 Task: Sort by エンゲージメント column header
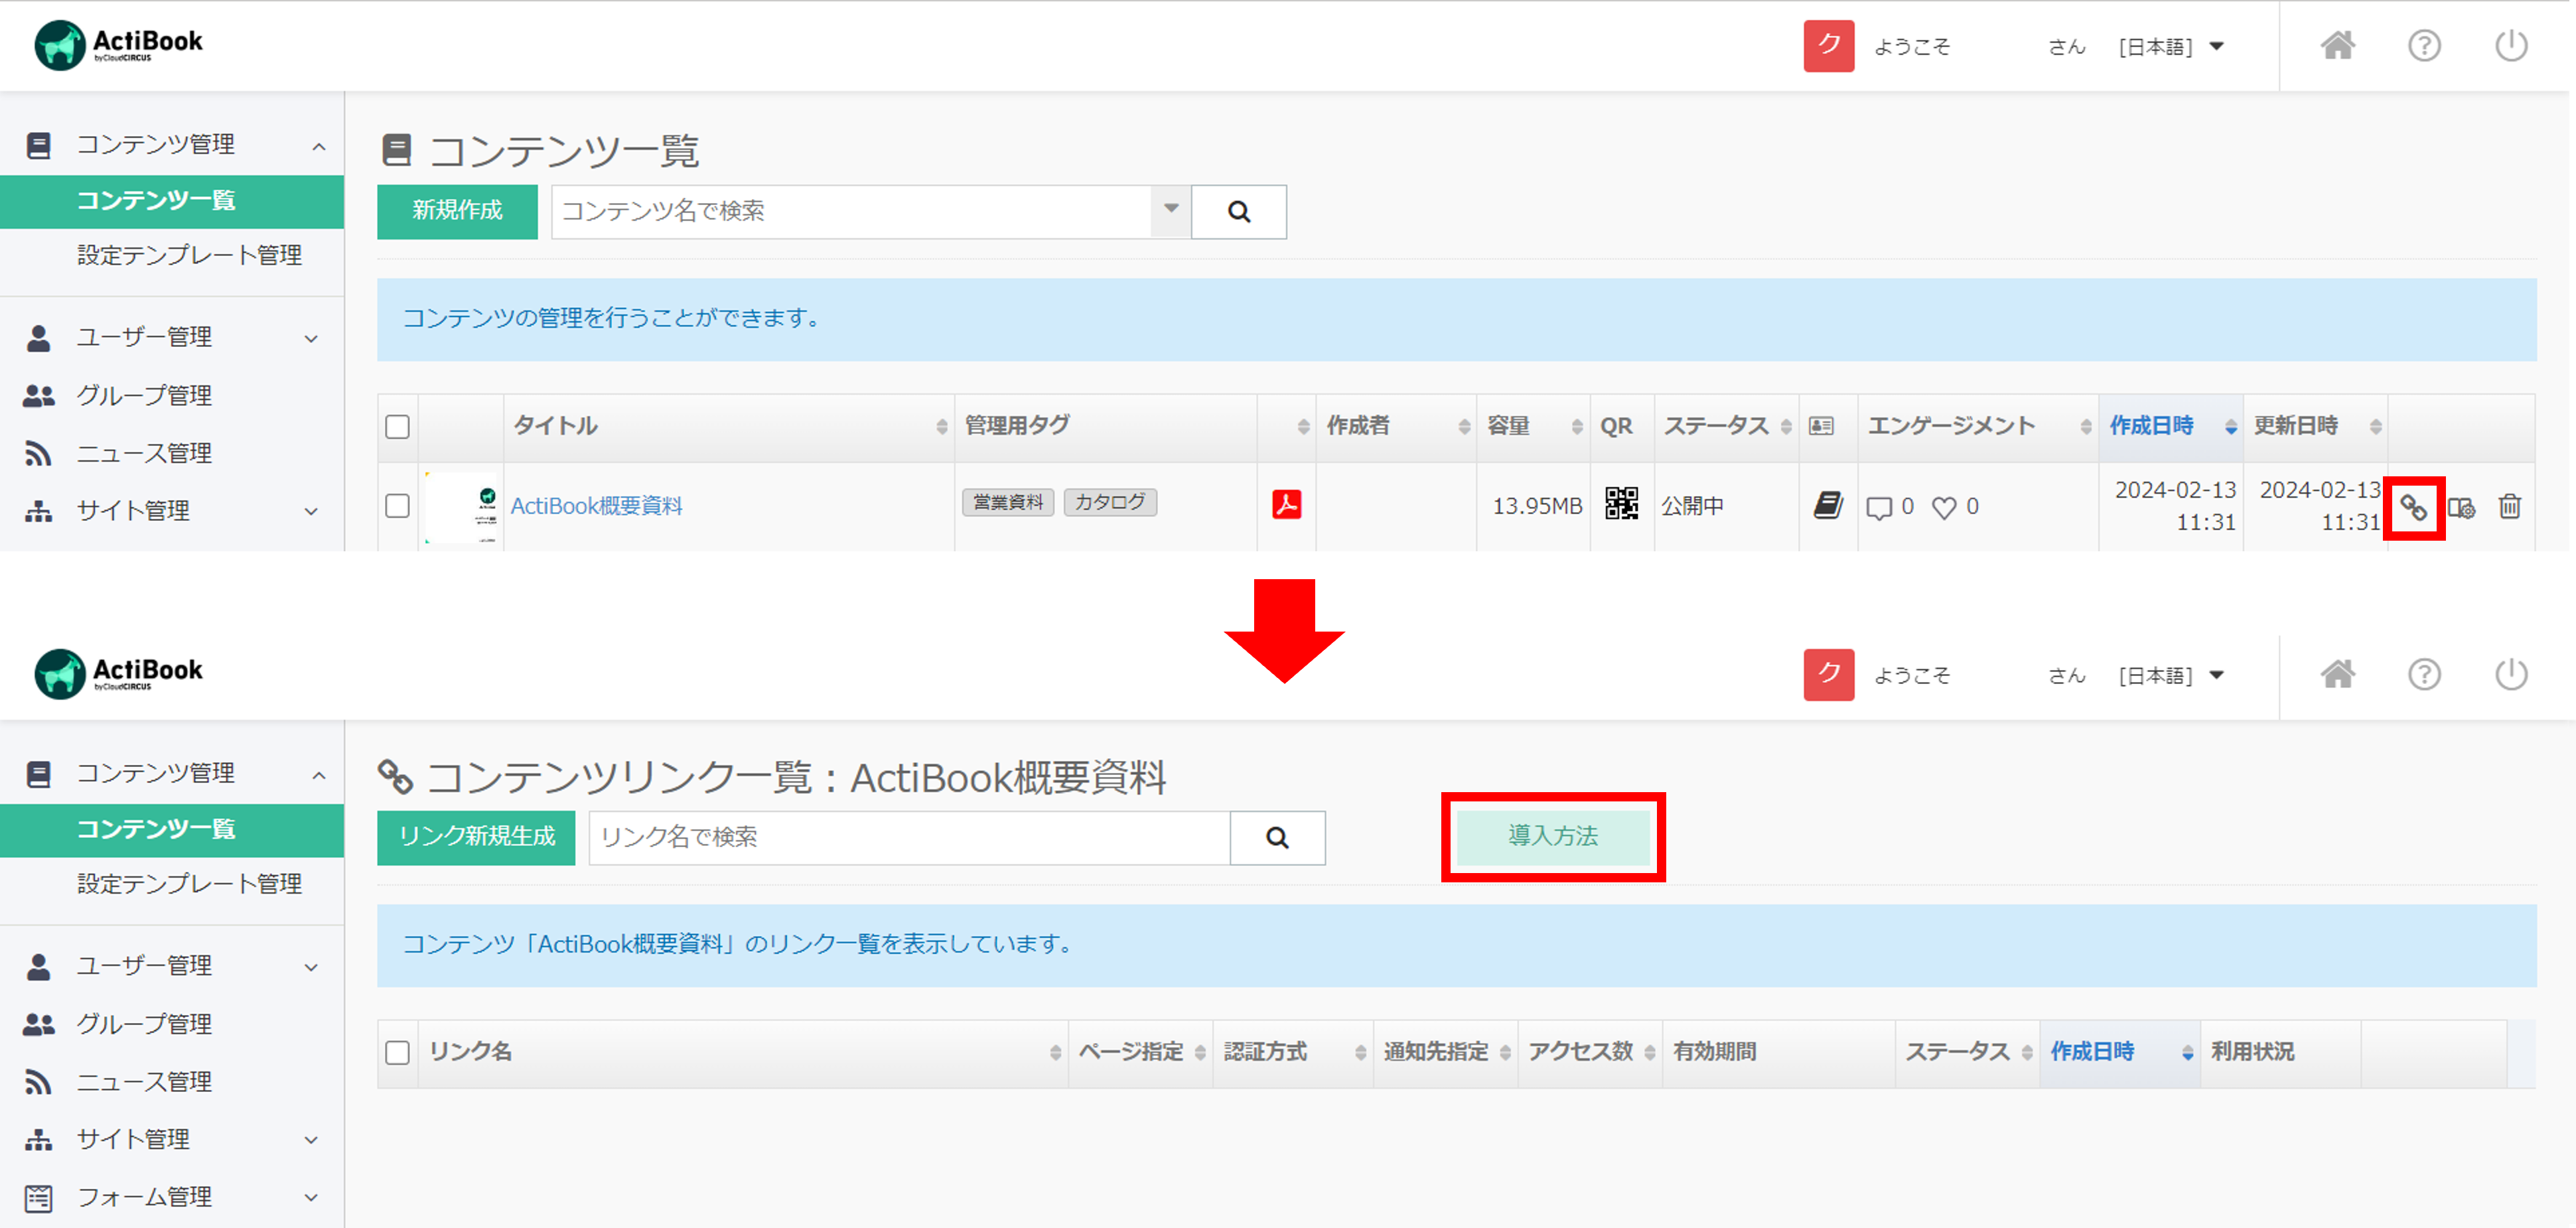[x=1978, y=427]
